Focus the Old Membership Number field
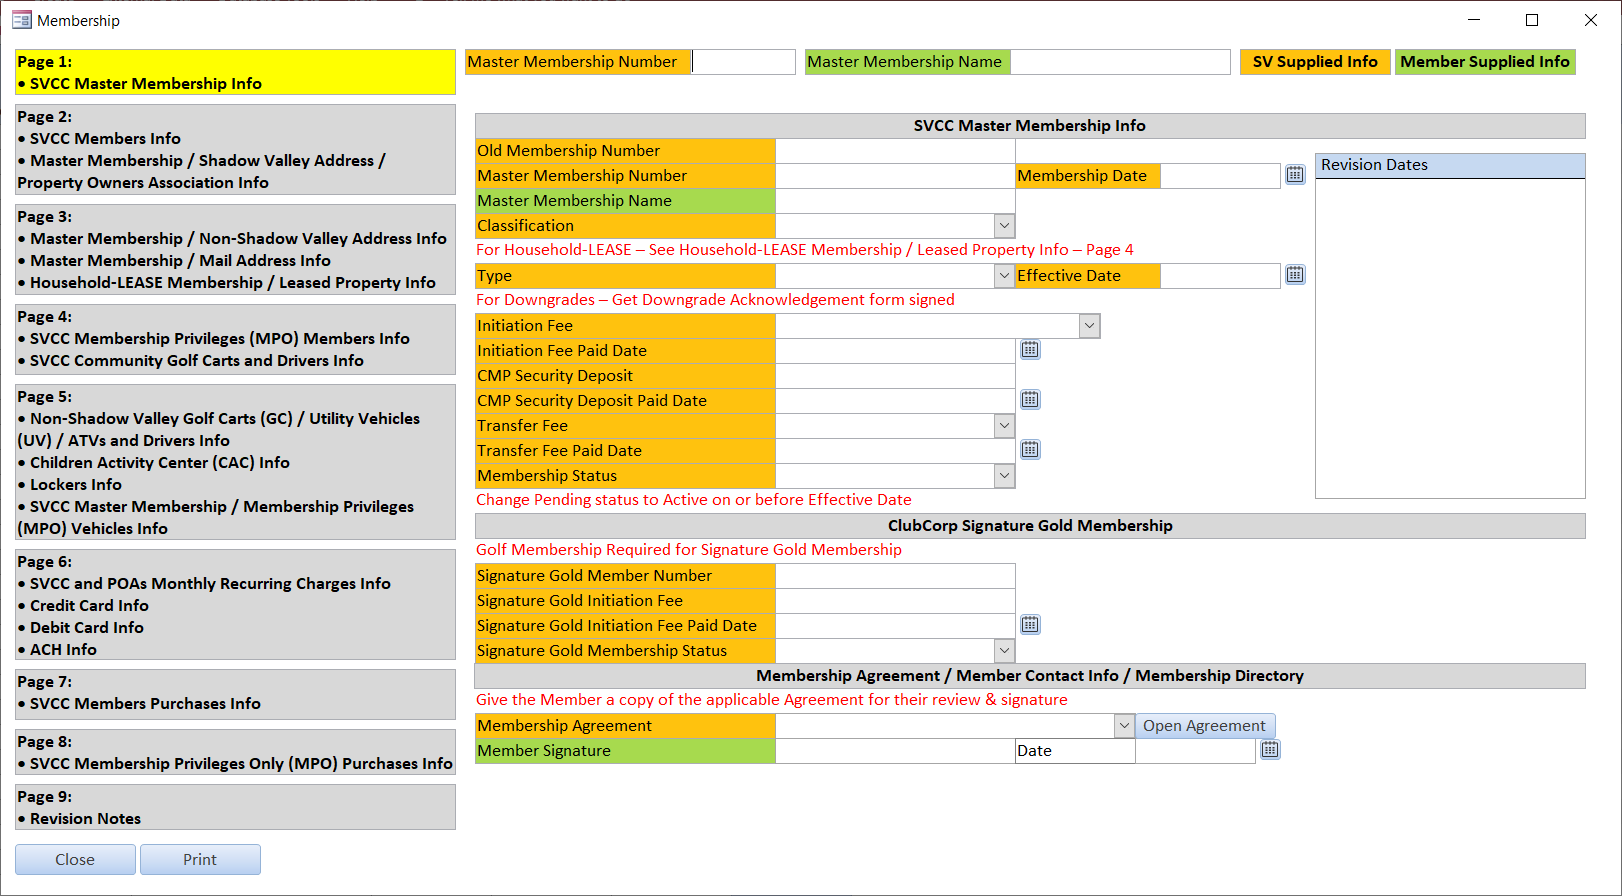Screen dimensions: 1622x896 pyautogui.click(x=895, y=151)
